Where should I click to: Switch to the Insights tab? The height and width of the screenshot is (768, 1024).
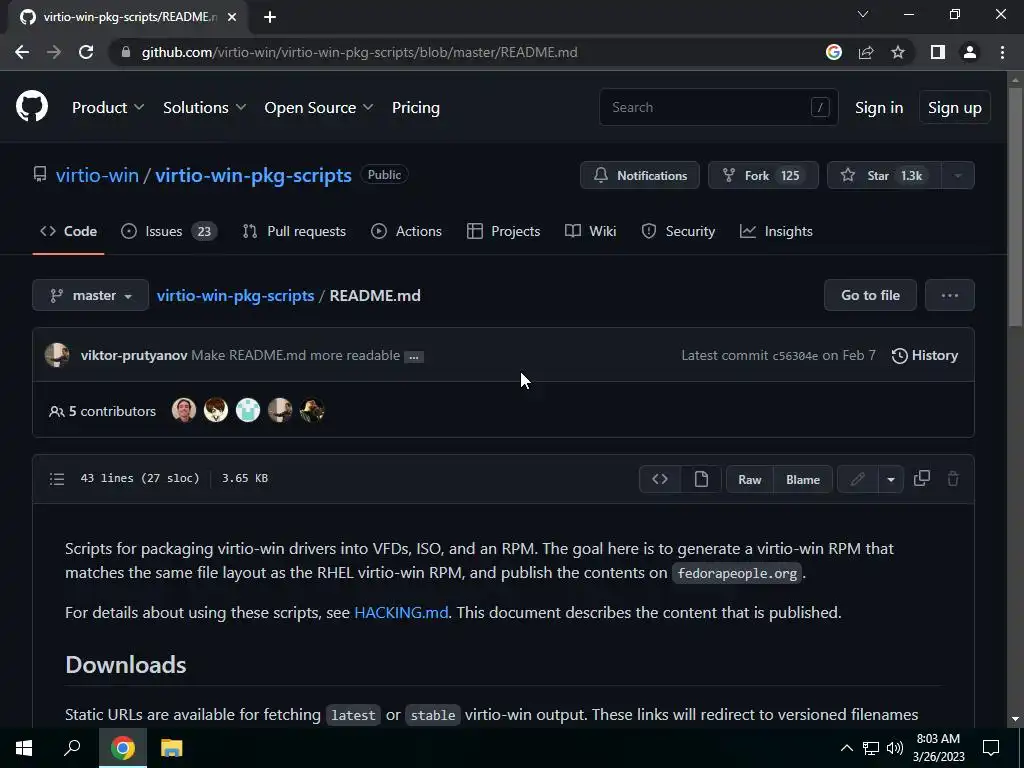pos(776,231)
